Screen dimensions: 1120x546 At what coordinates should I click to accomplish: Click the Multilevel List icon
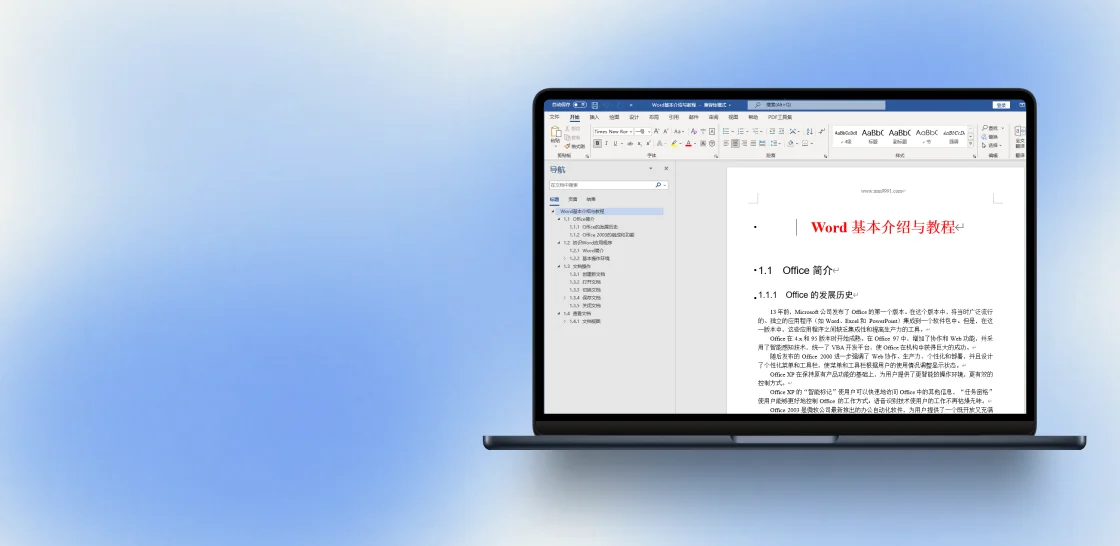(756, 131)
